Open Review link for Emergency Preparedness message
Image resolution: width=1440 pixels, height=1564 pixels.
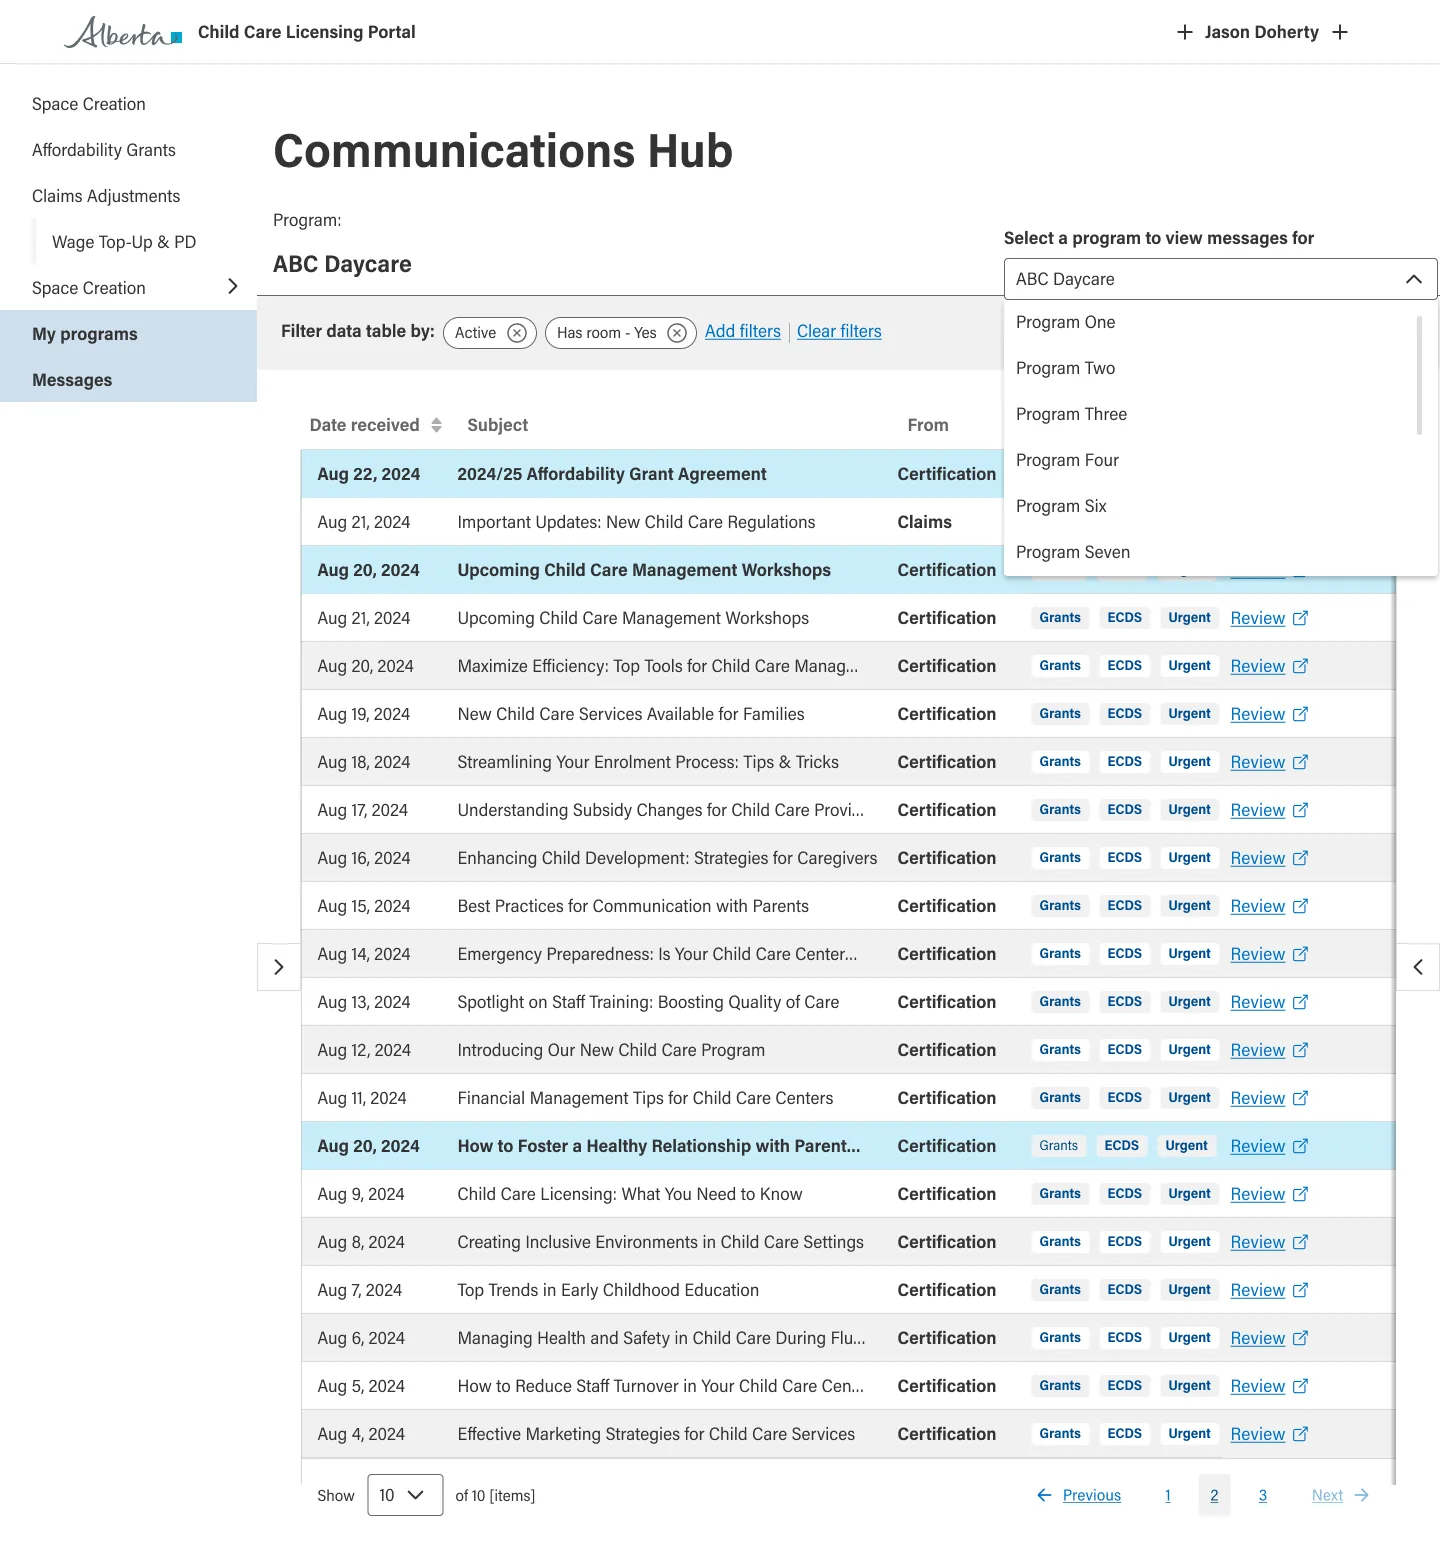click(1257, 954)
